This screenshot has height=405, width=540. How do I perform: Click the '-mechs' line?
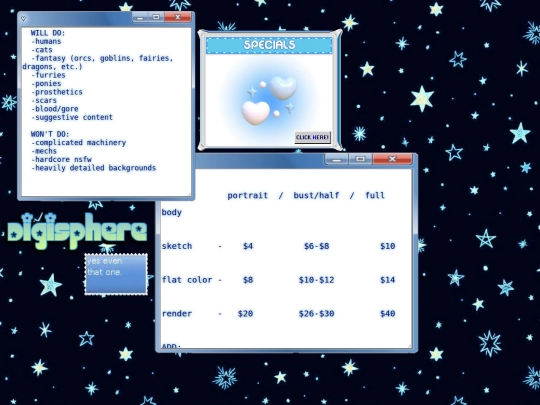point(44,151)
